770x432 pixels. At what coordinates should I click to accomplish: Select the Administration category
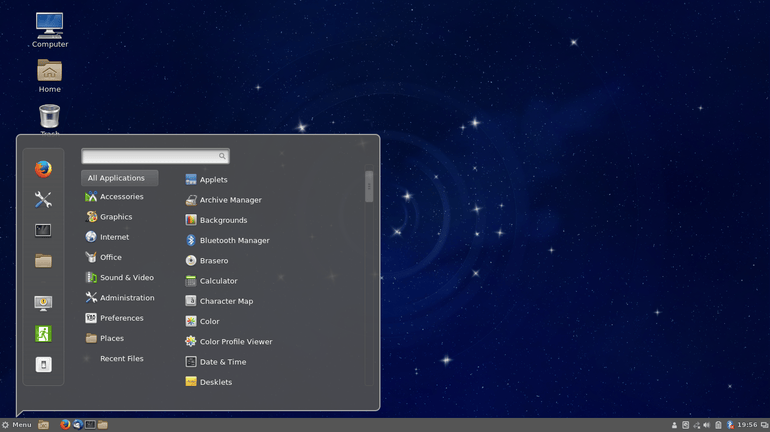pyautogui.click(x=127, y=298)
